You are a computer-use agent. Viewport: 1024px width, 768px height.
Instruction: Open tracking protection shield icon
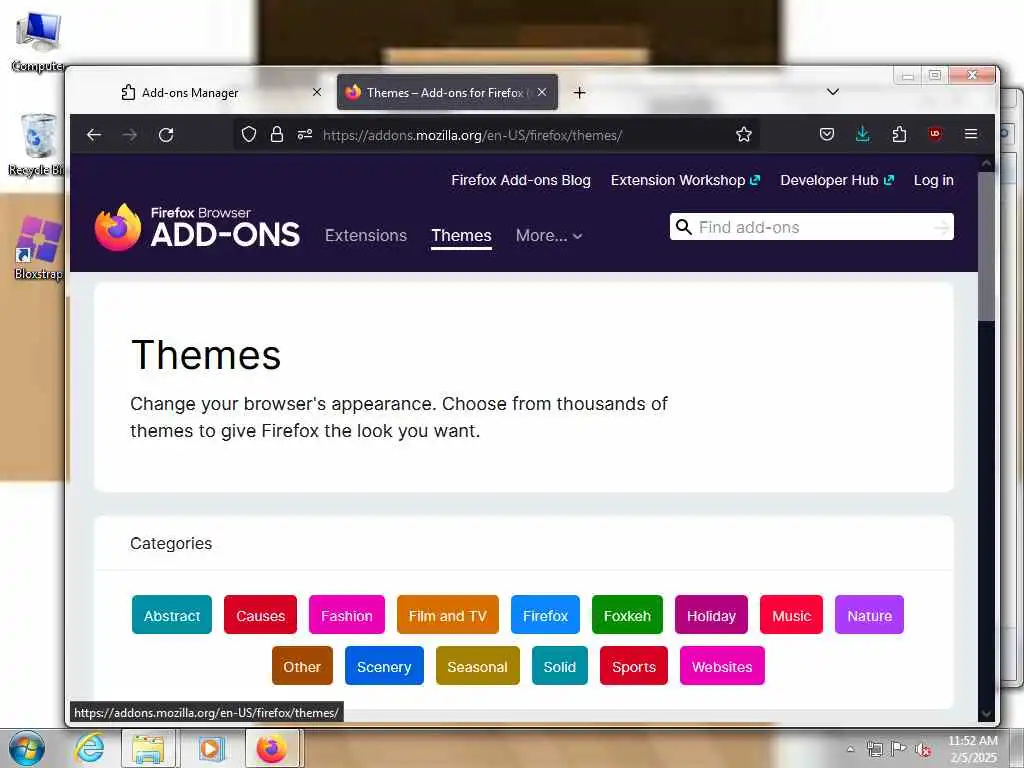pyautogui.click(x=249, y=135)
